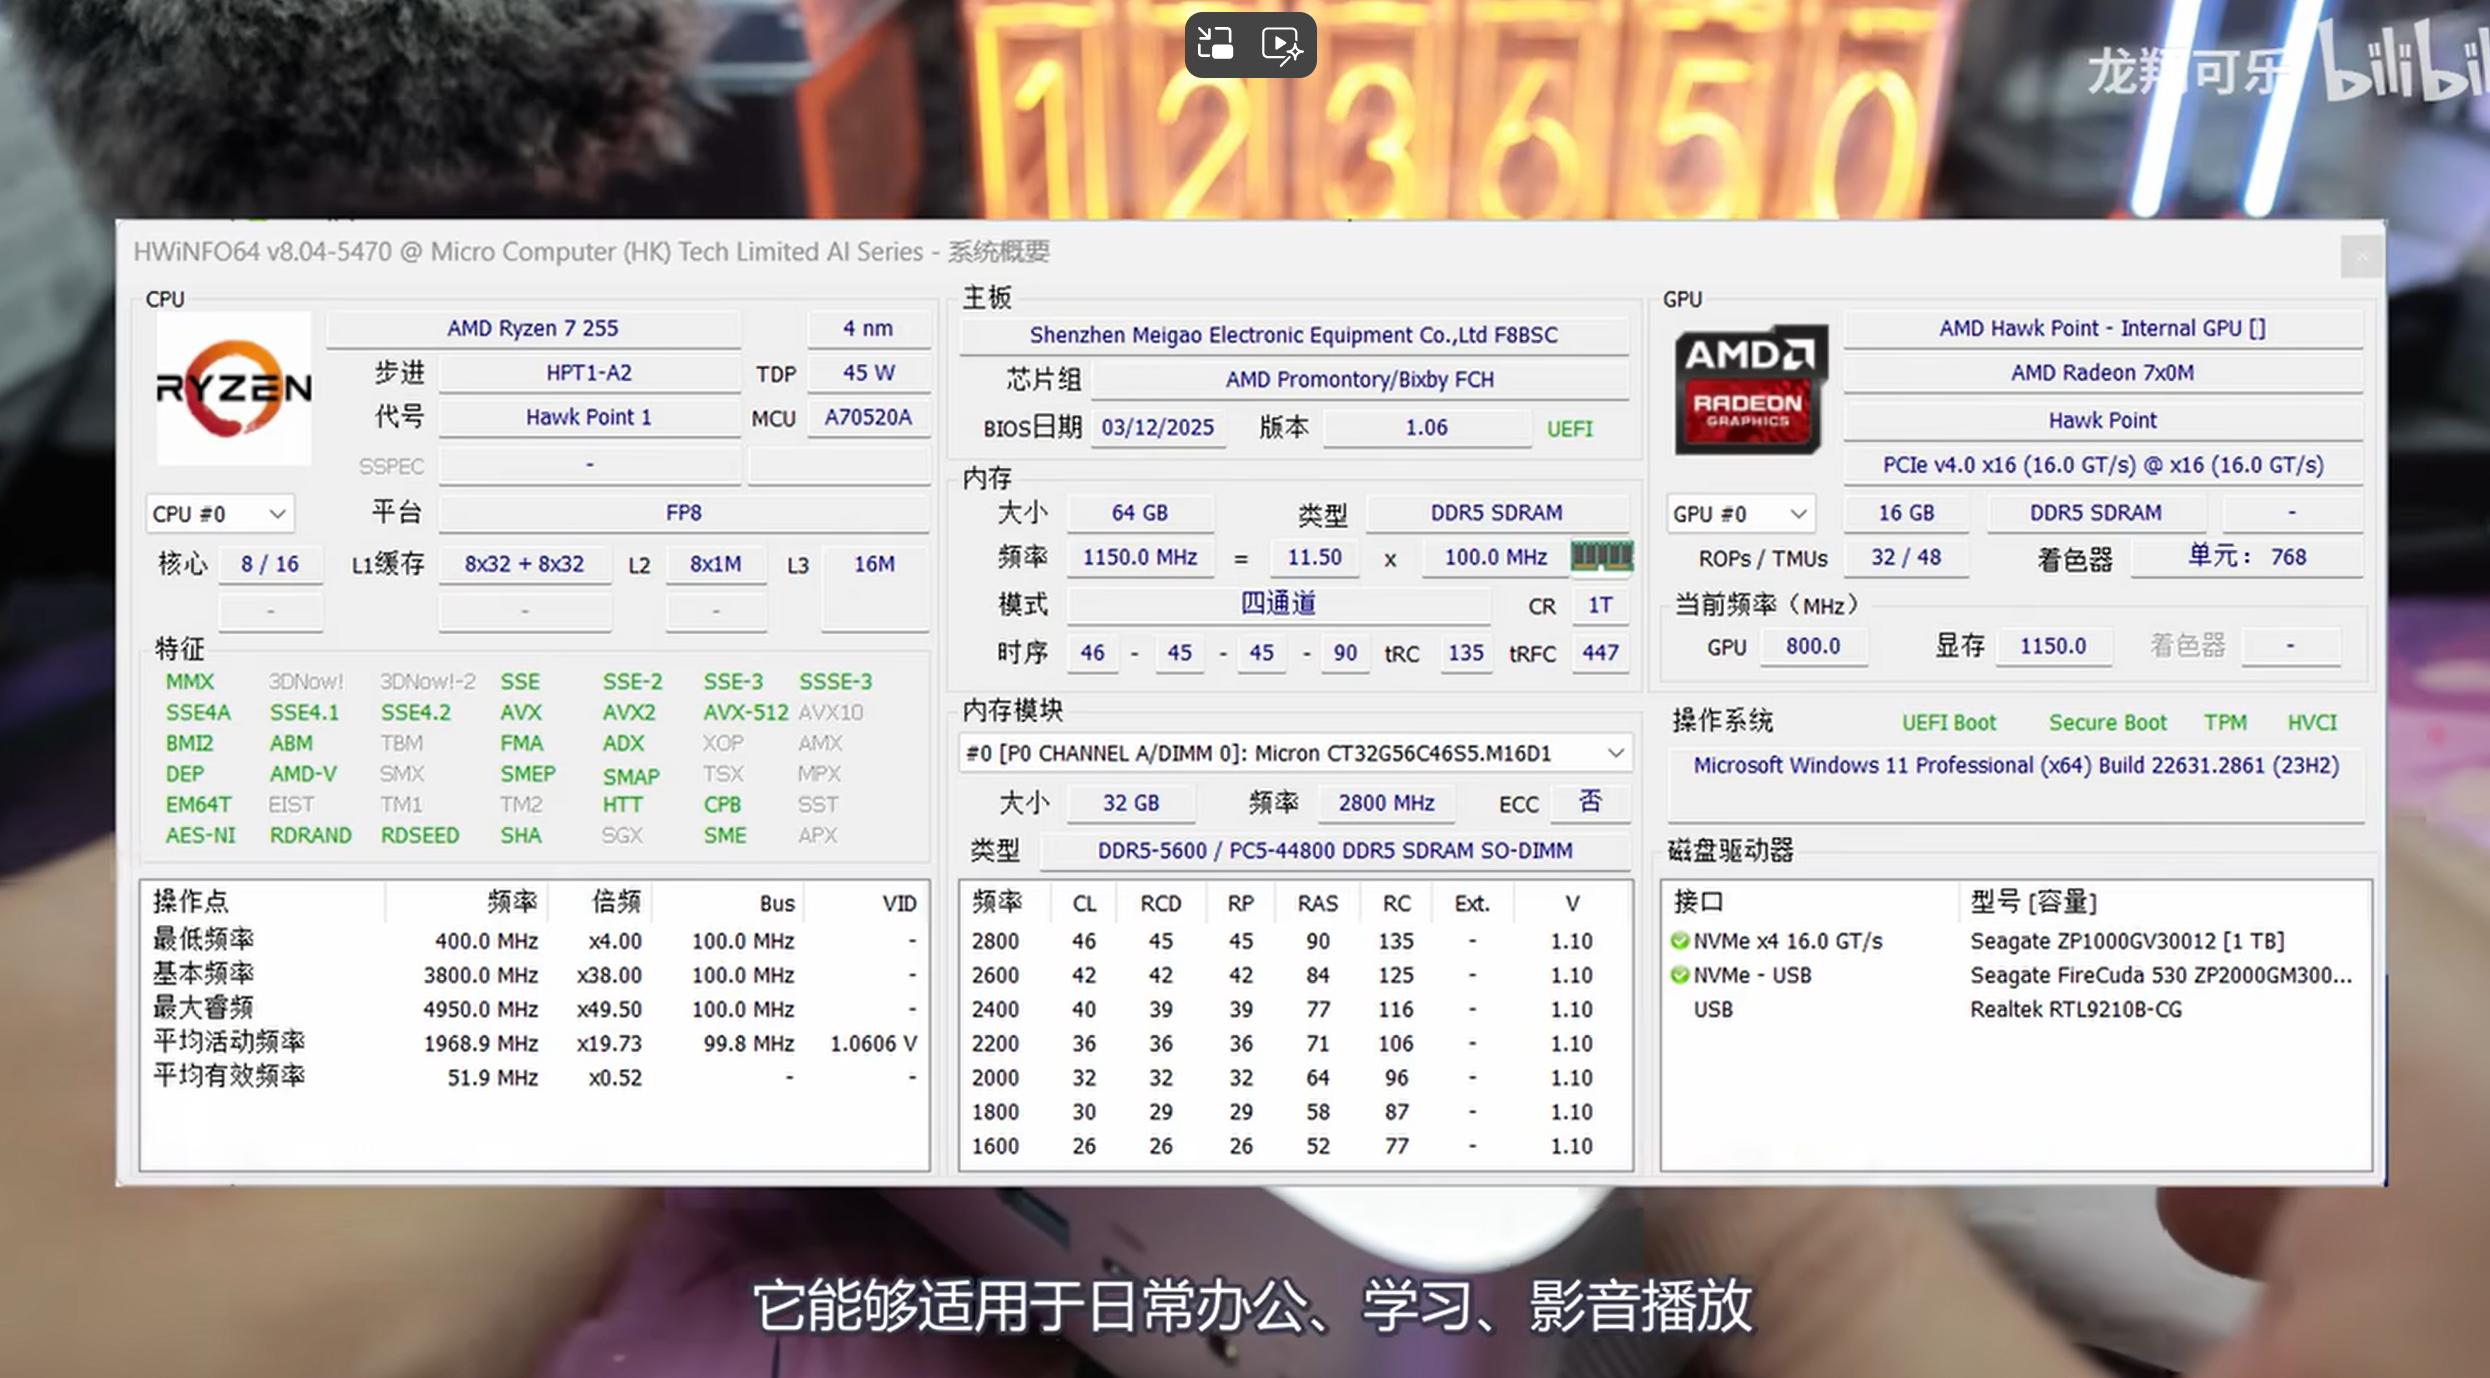Click the Seagate ZP1000GV30012 drive entry
This screenshot has height=1378, width=2490.
[x=2126, y=941]
